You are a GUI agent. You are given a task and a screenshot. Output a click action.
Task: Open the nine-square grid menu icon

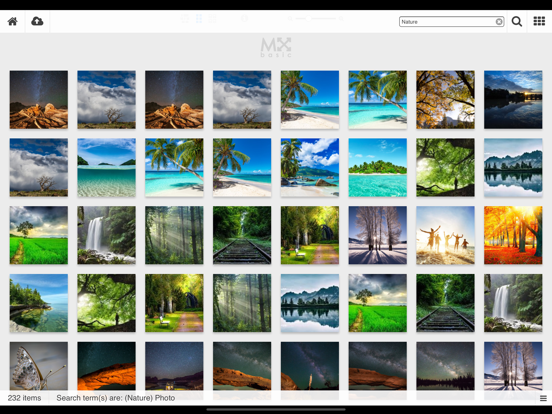[539, 21]
